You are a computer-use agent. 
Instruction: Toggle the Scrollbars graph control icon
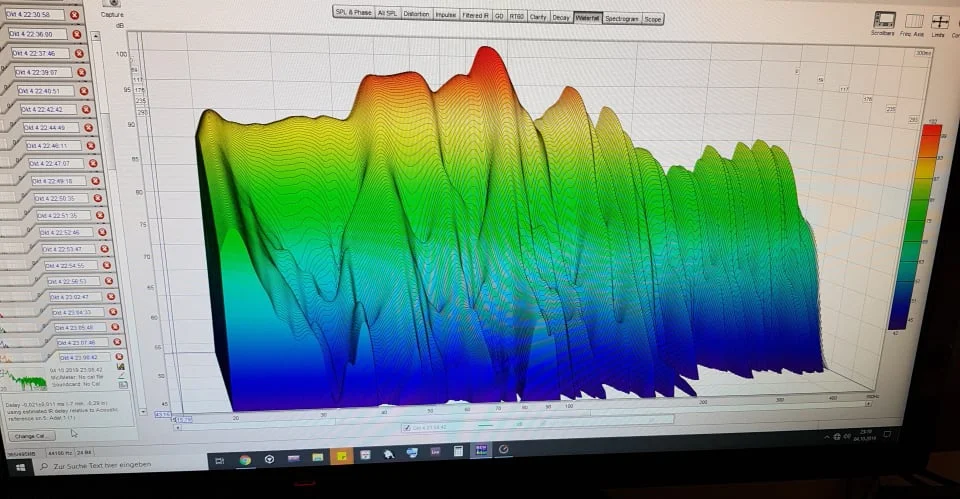884,20
